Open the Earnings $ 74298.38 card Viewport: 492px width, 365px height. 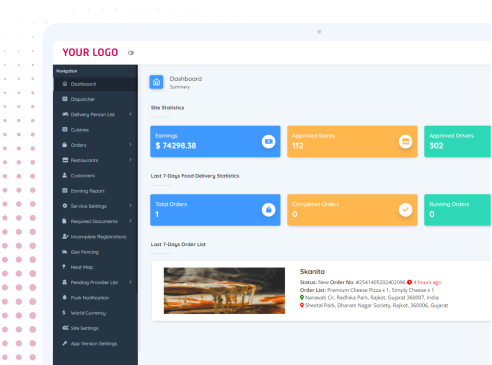(x=215, y=141)
